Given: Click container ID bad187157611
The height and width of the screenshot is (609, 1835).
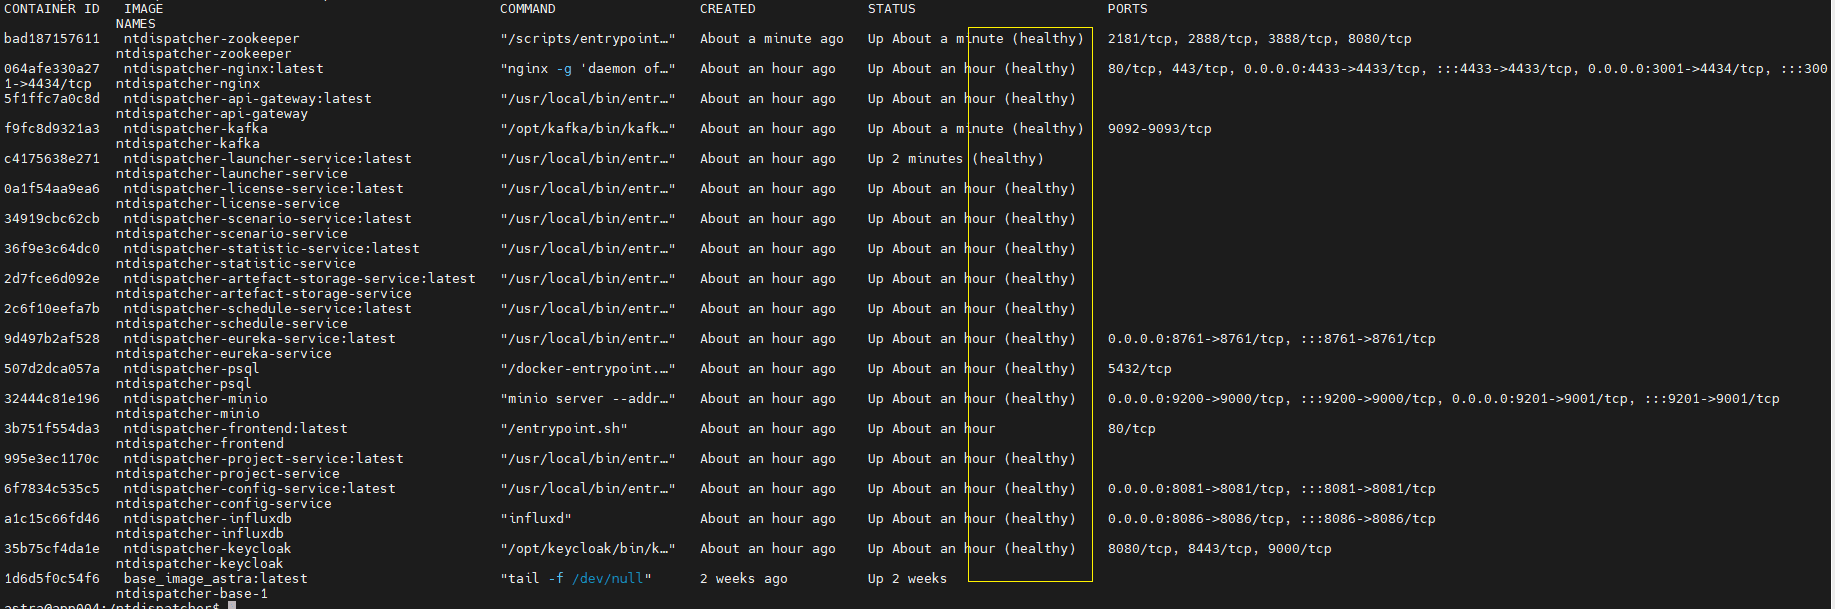Looking at the screenshot, I should pos(52,39).
